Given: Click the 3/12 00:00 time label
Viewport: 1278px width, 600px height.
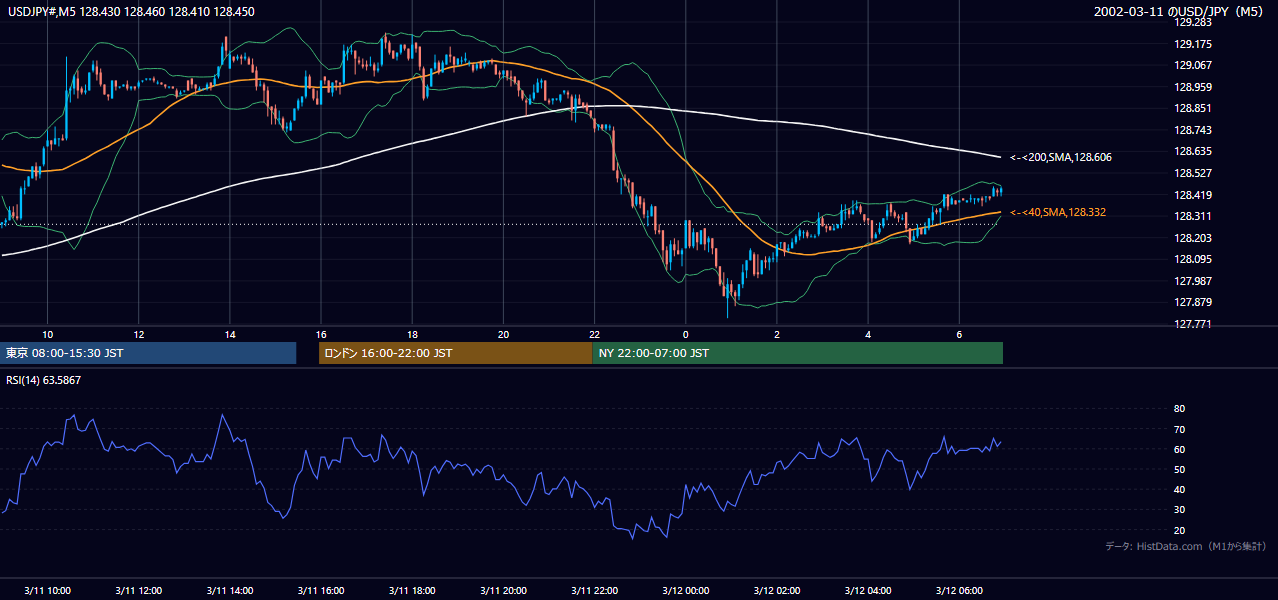Looking at the screenshot, I should [x=686, y=590].
